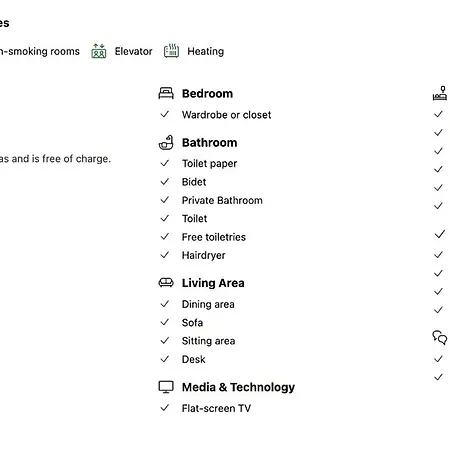
Task: Select the Bathroom heading
Action: pyautogui.click(x=210, y=143)
